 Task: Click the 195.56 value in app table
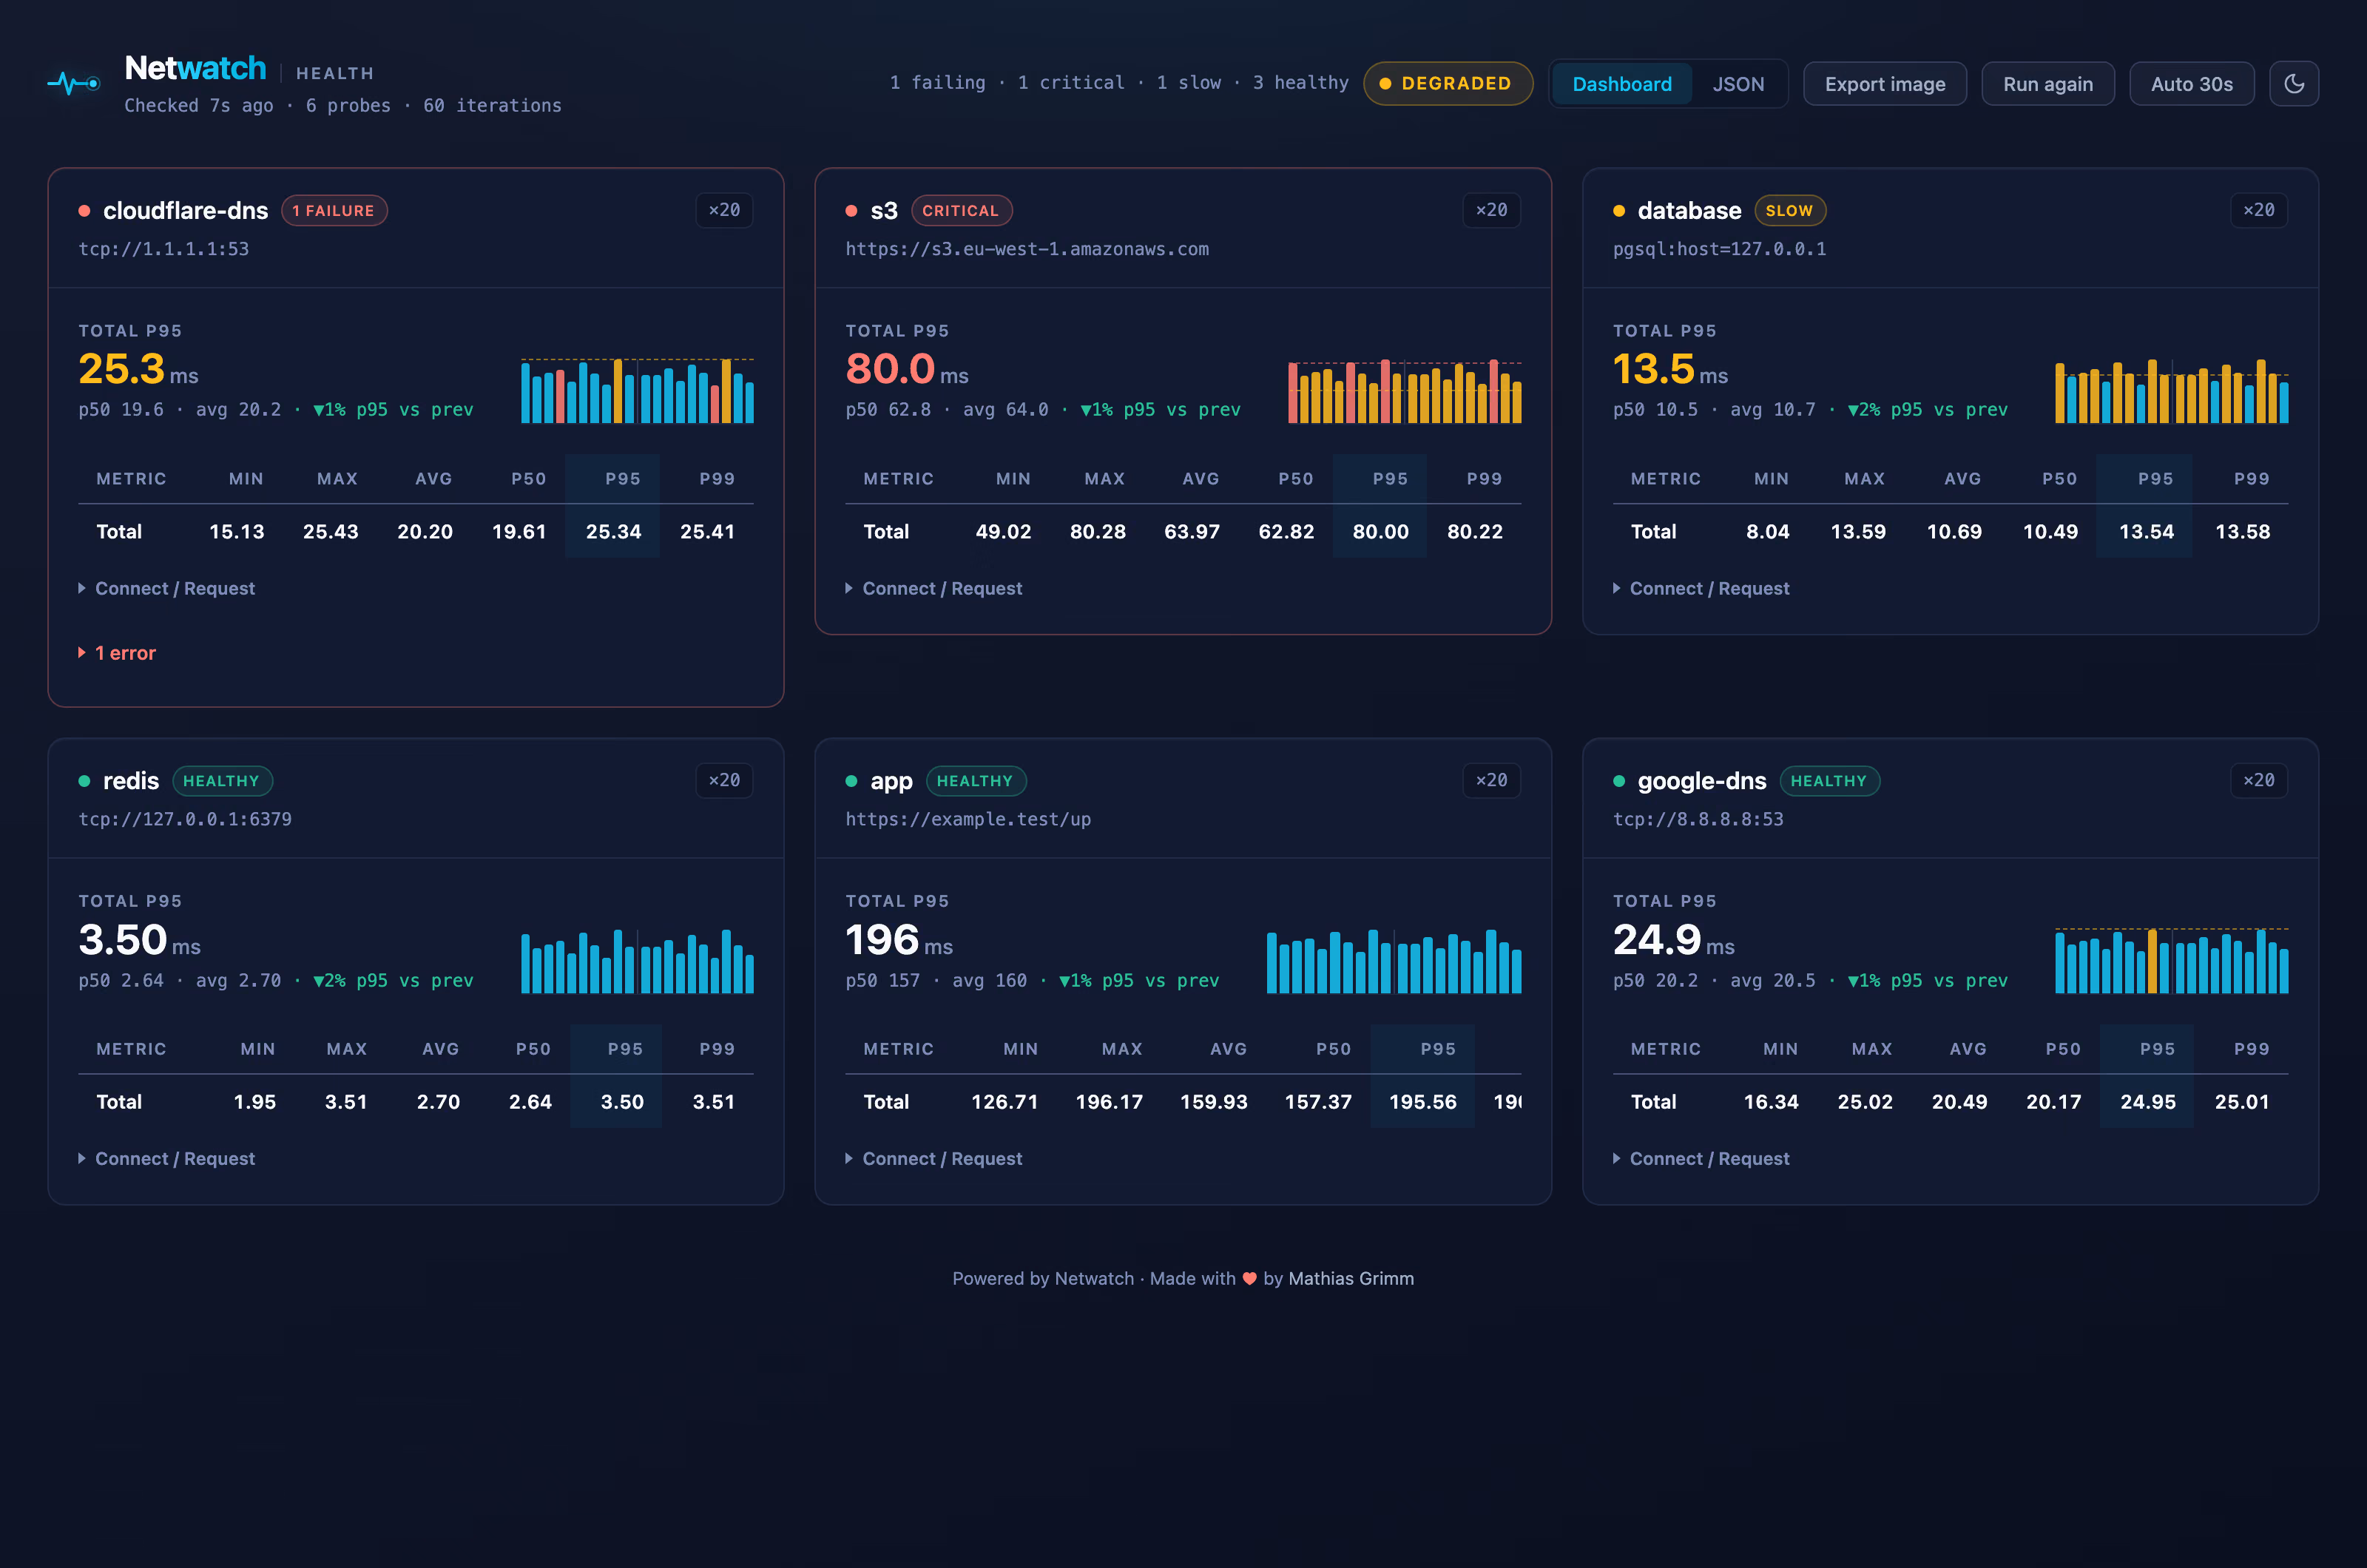coord(1422,1102)
